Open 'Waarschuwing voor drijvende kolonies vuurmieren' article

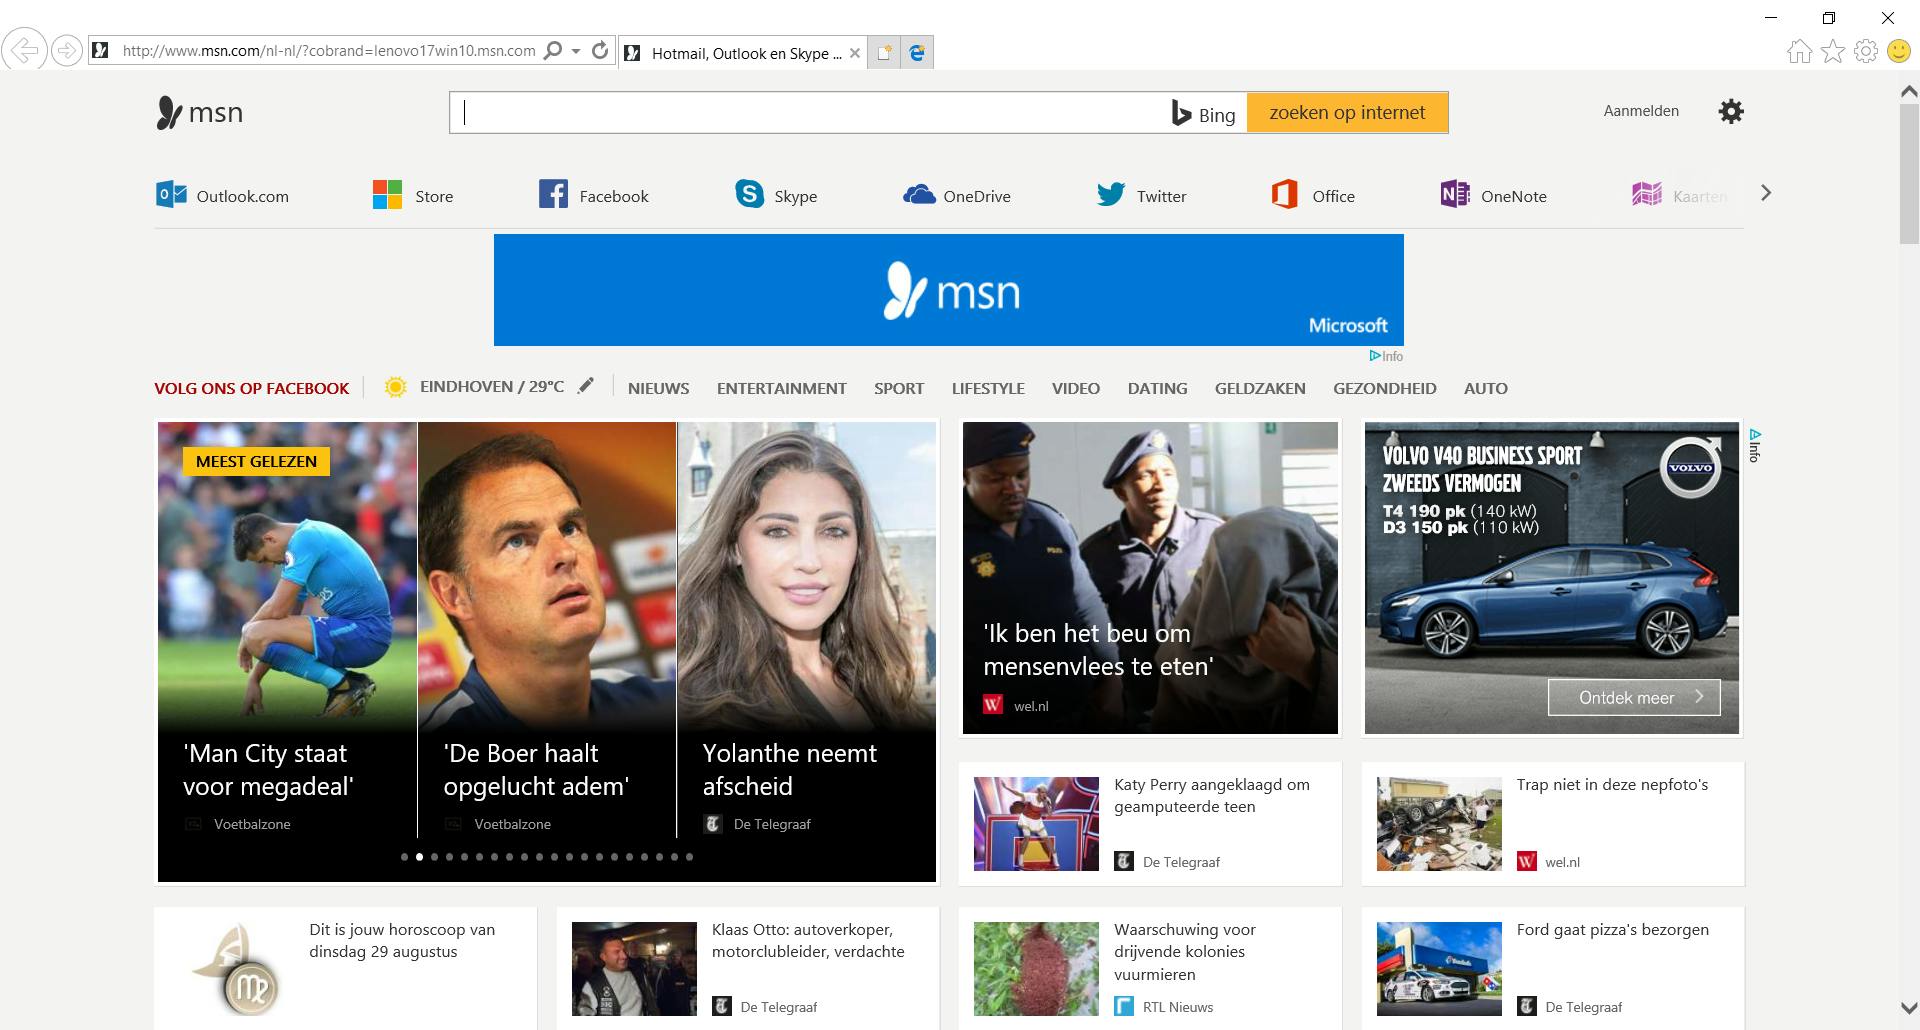[1150, 968]
